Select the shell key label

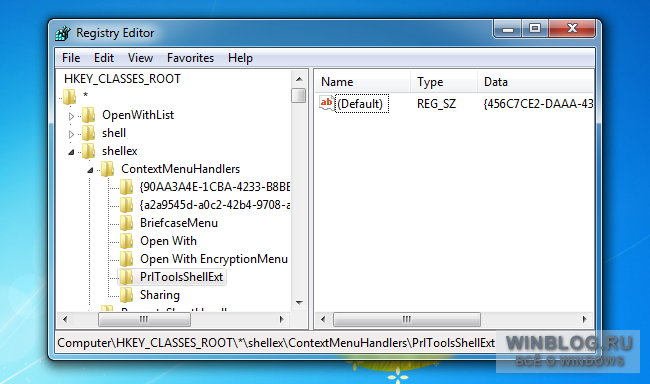click(114, 133)
